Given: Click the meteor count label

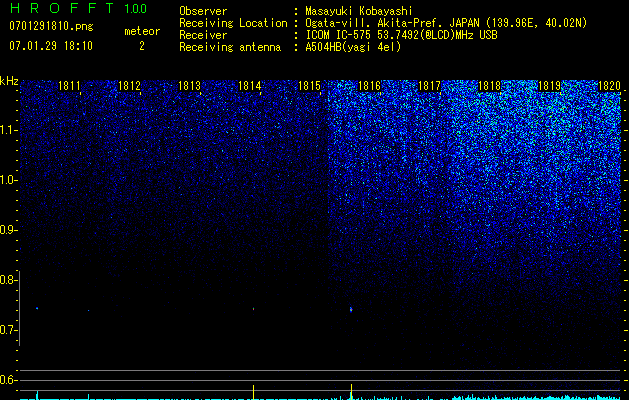Looking at the screenshot, I should pyautogui.click(x=142, y=31).
